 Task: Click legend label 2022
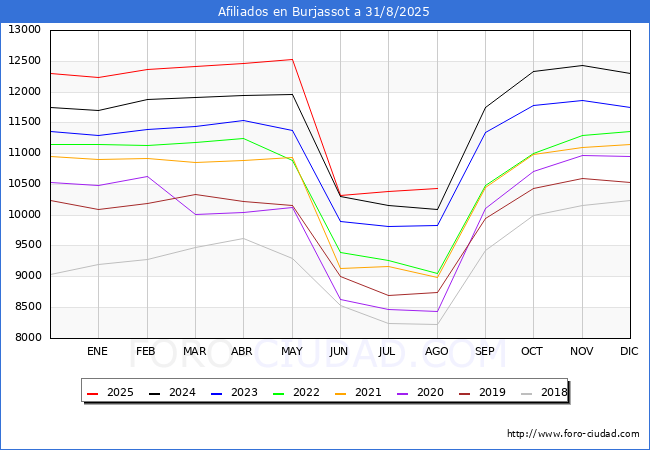306,392
